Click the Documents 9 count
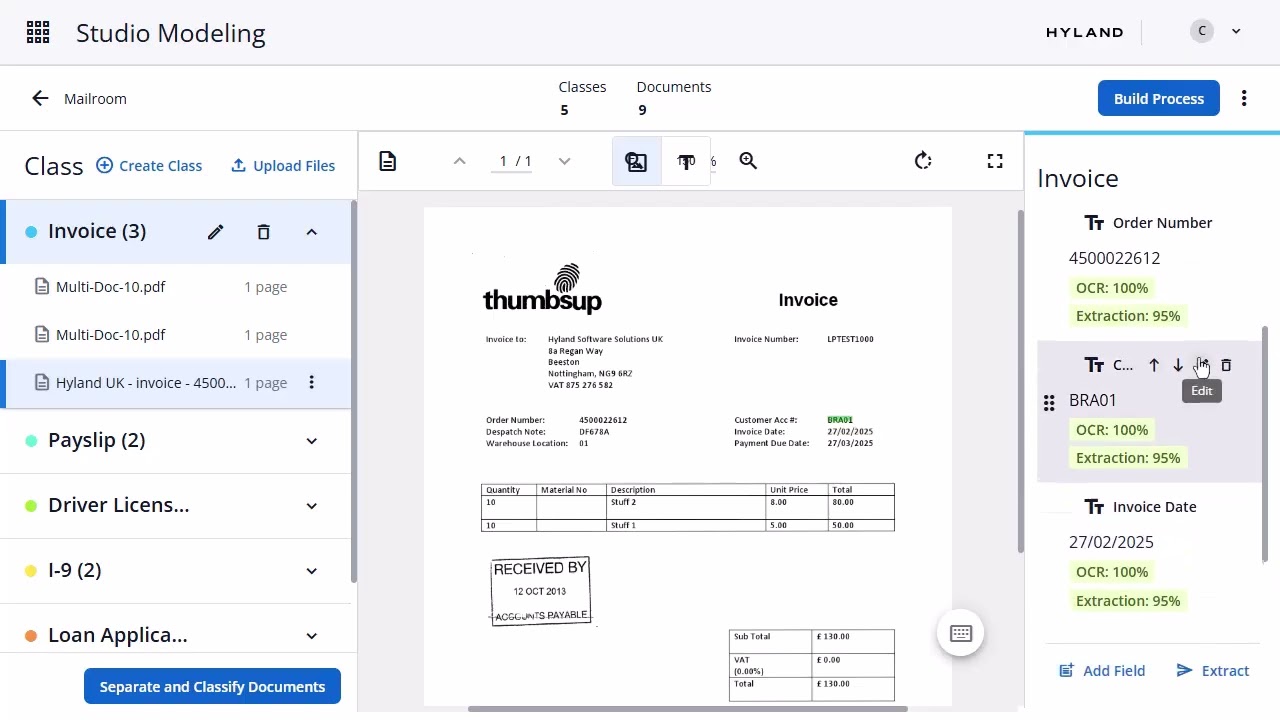The height and width of the screenshot is (720, 1280). tap(674, 98)
